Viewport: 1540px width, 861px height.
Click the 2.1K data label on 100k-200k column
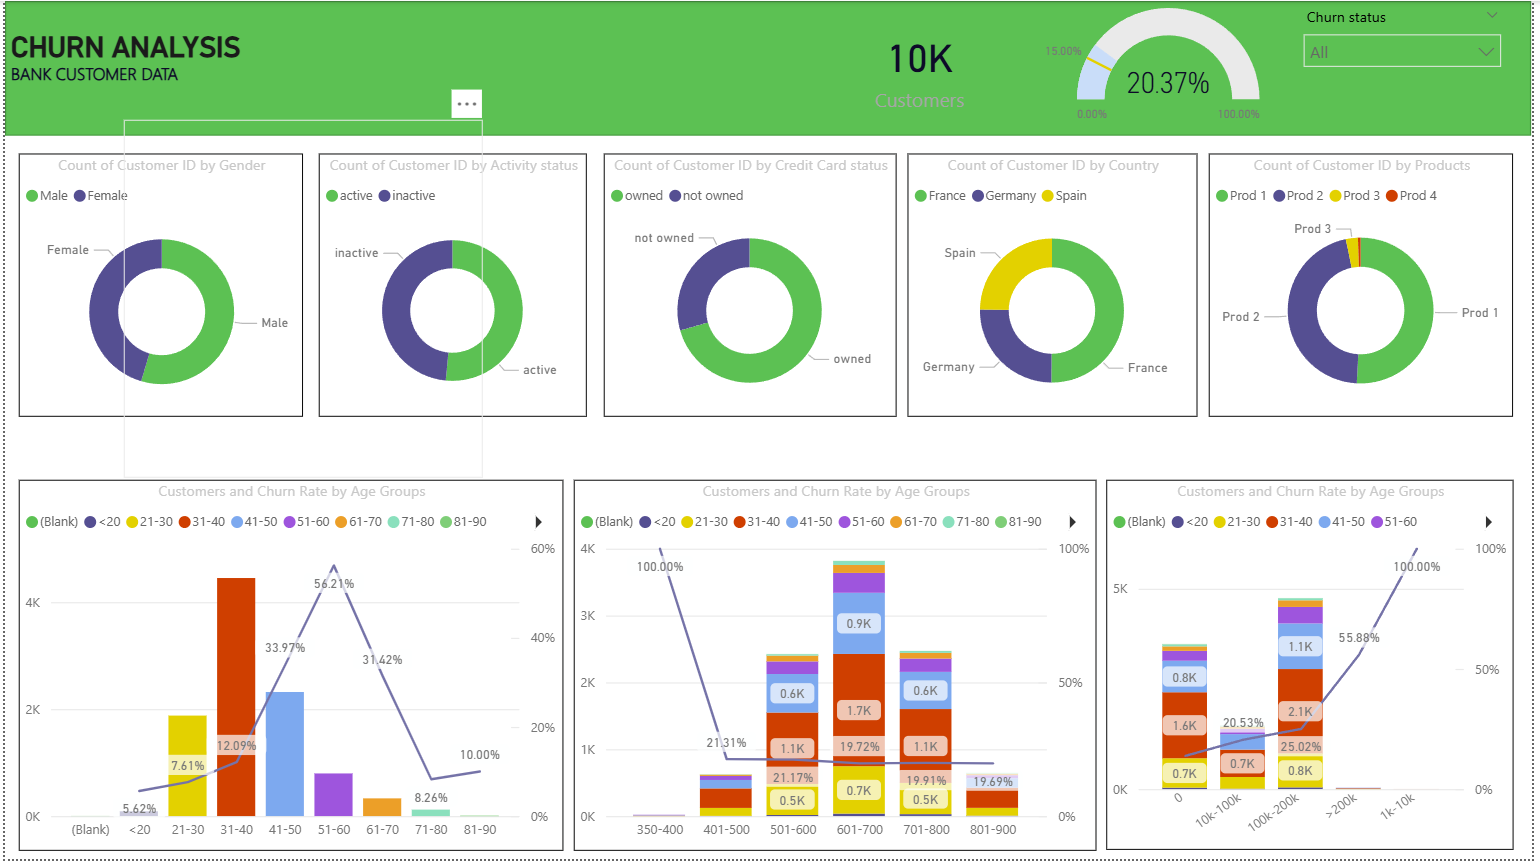click(x=1301, y=712)
